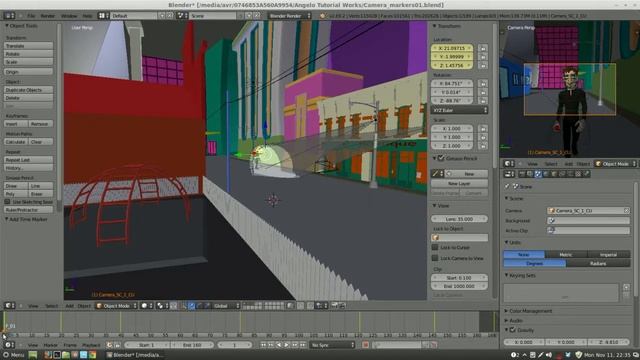Click the Duplicate Objects button

click(29, 90)
